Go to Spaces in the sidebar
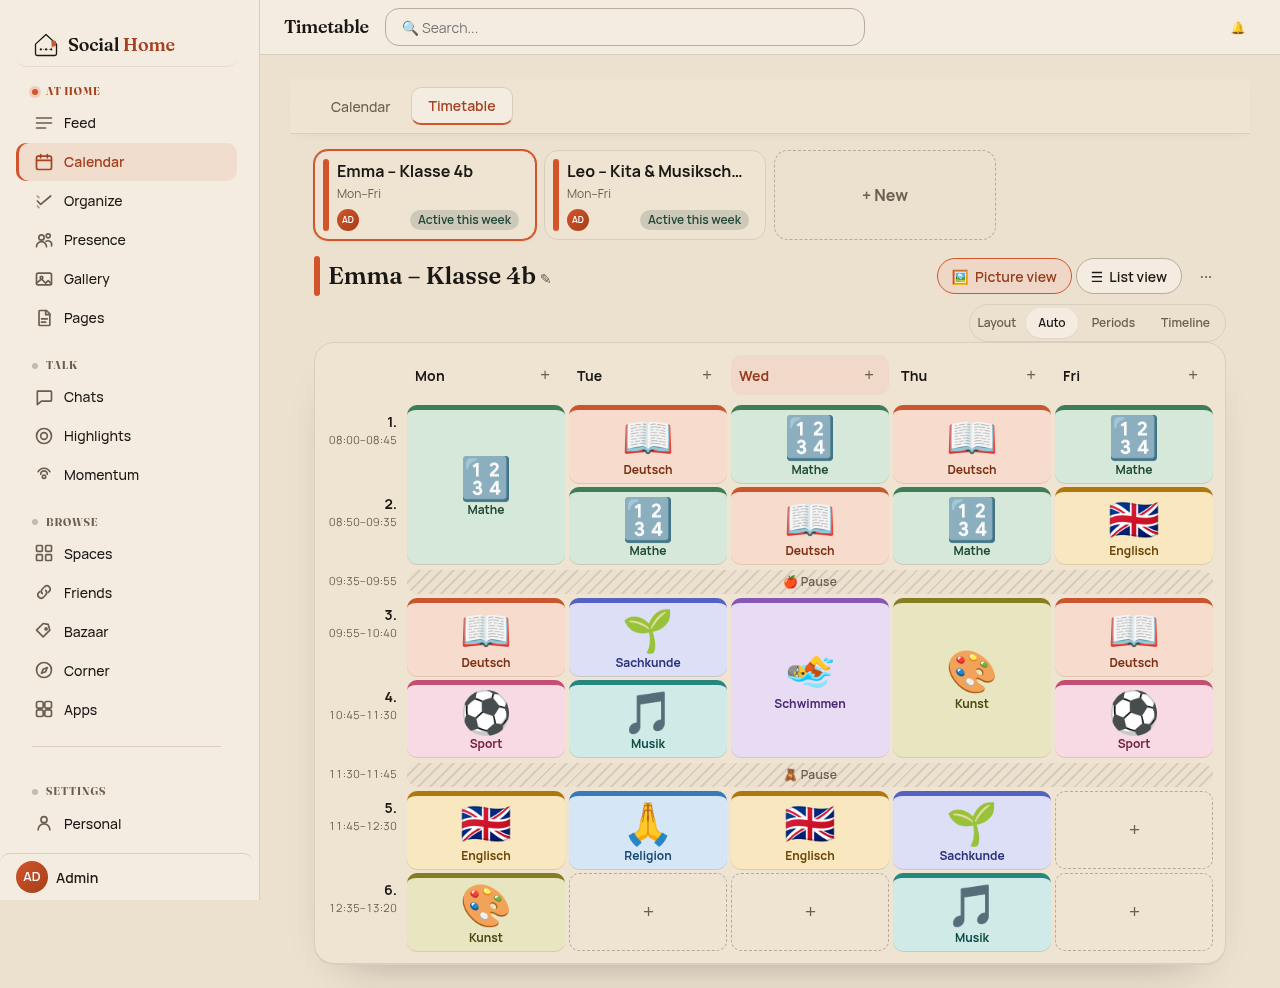1280x988 pixels. click(x=127, y=554)
